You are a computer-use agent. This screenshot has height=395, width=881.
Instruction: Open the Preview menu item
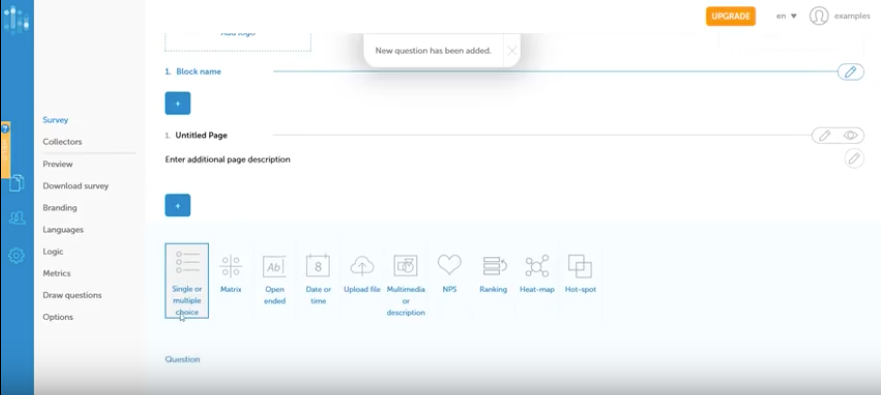tap(57, 164)
